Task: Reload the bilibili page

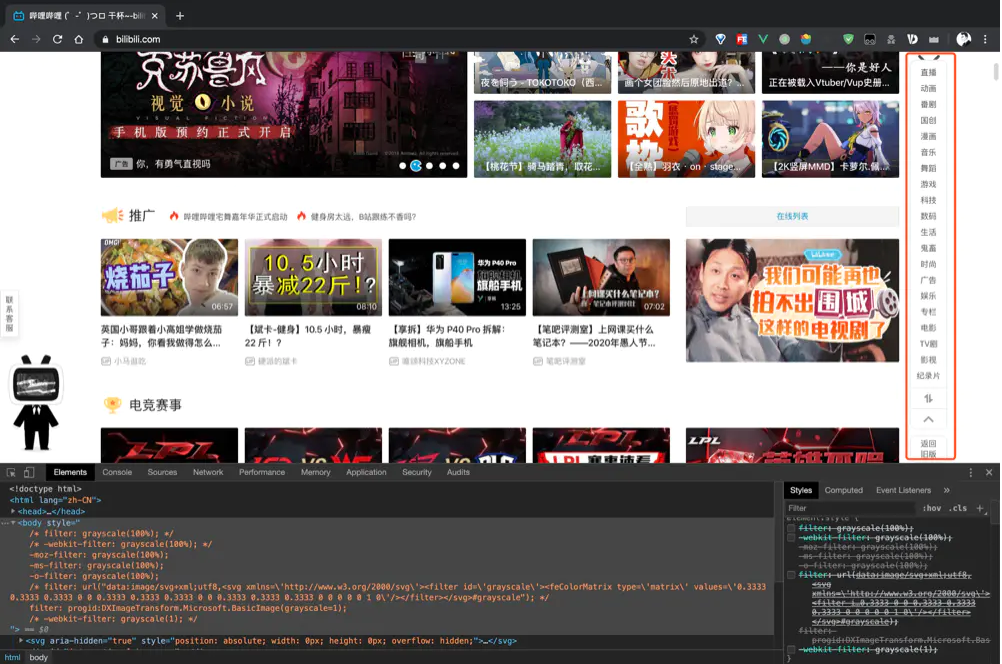Action: (58, 39)
